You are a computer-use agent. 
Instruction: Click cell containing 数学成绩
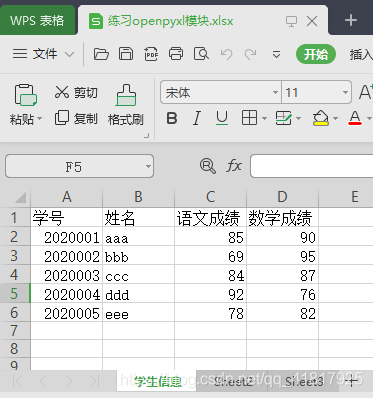[x=282, y=218]
